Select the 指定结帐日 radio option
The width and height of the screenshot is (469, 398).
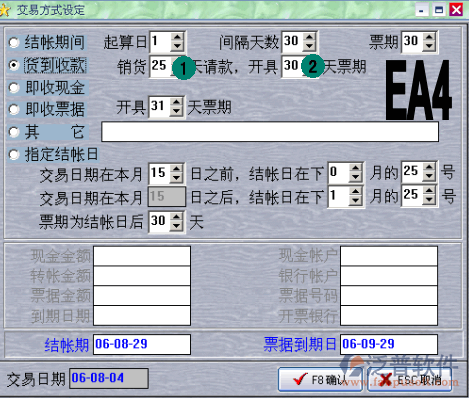pos(14,154)
